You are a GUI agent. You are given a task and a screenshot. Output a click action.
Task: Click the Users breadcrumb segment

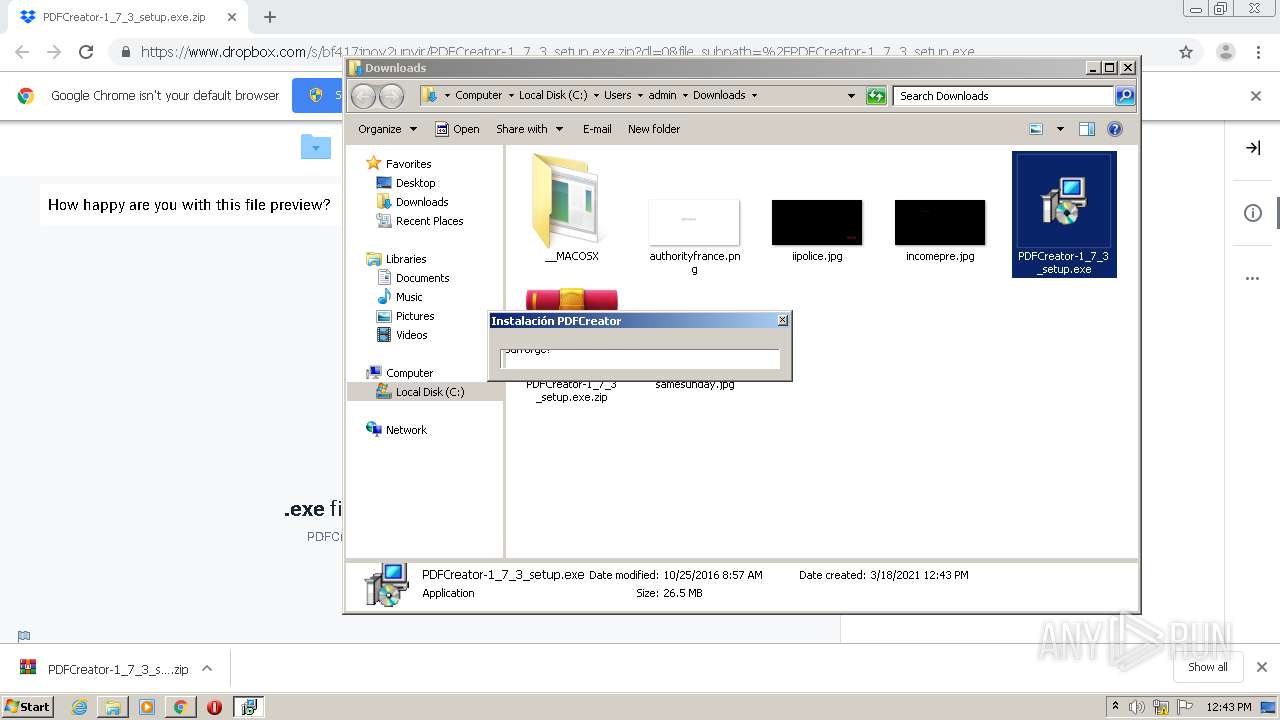(617, 96)
